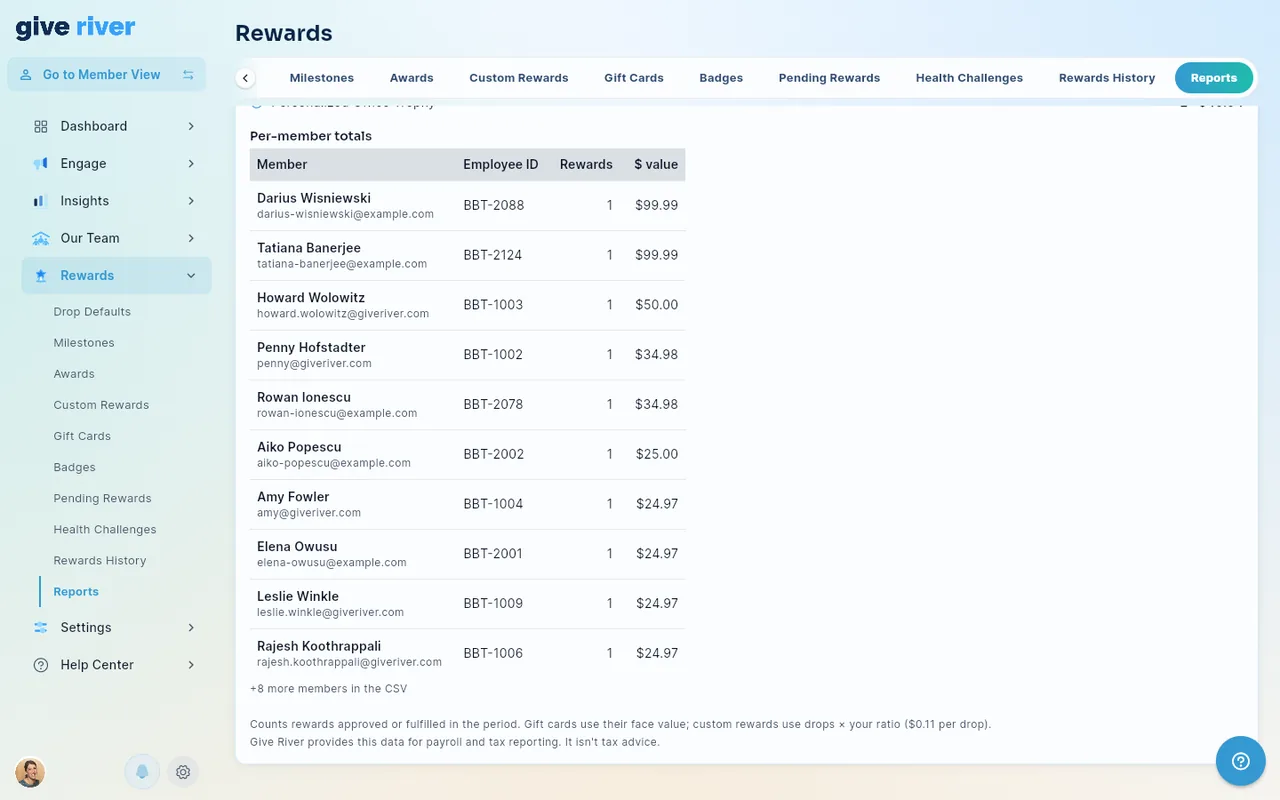Open the Rewards History tab

click(x=1107, y=78)
